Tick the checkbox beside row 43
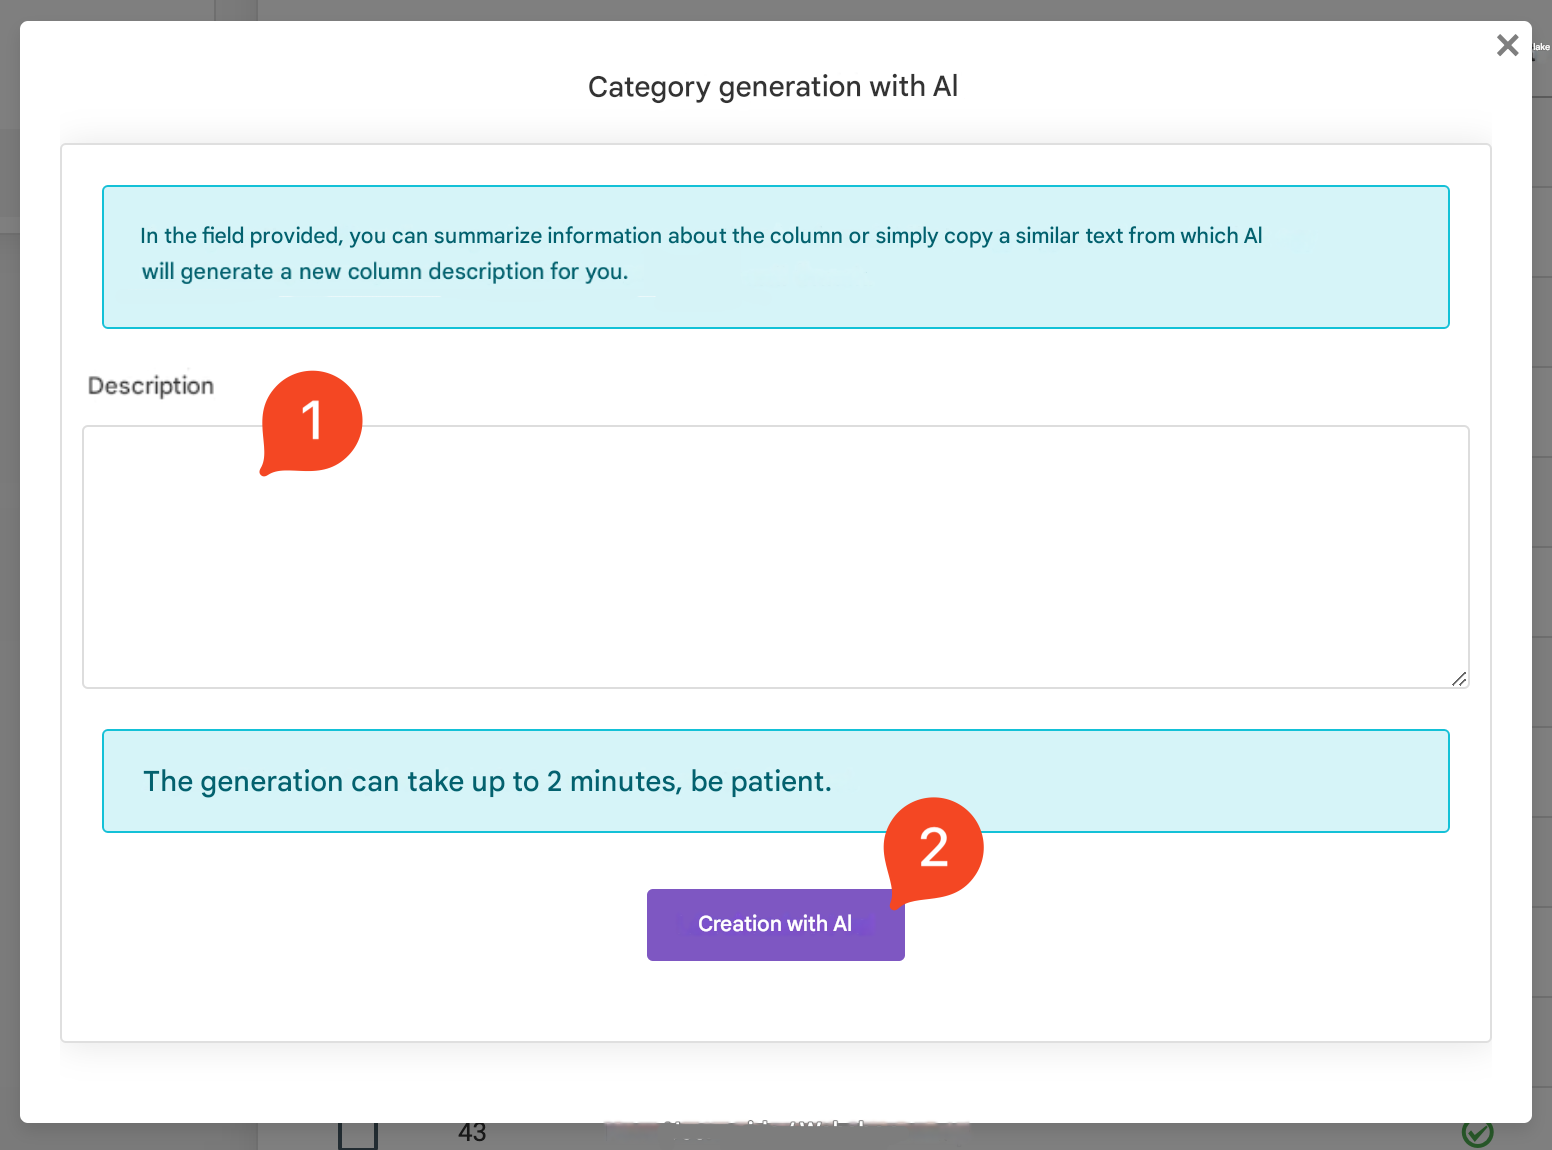The height and width of the screenshot is (1150, 1552). [358, 1135]
